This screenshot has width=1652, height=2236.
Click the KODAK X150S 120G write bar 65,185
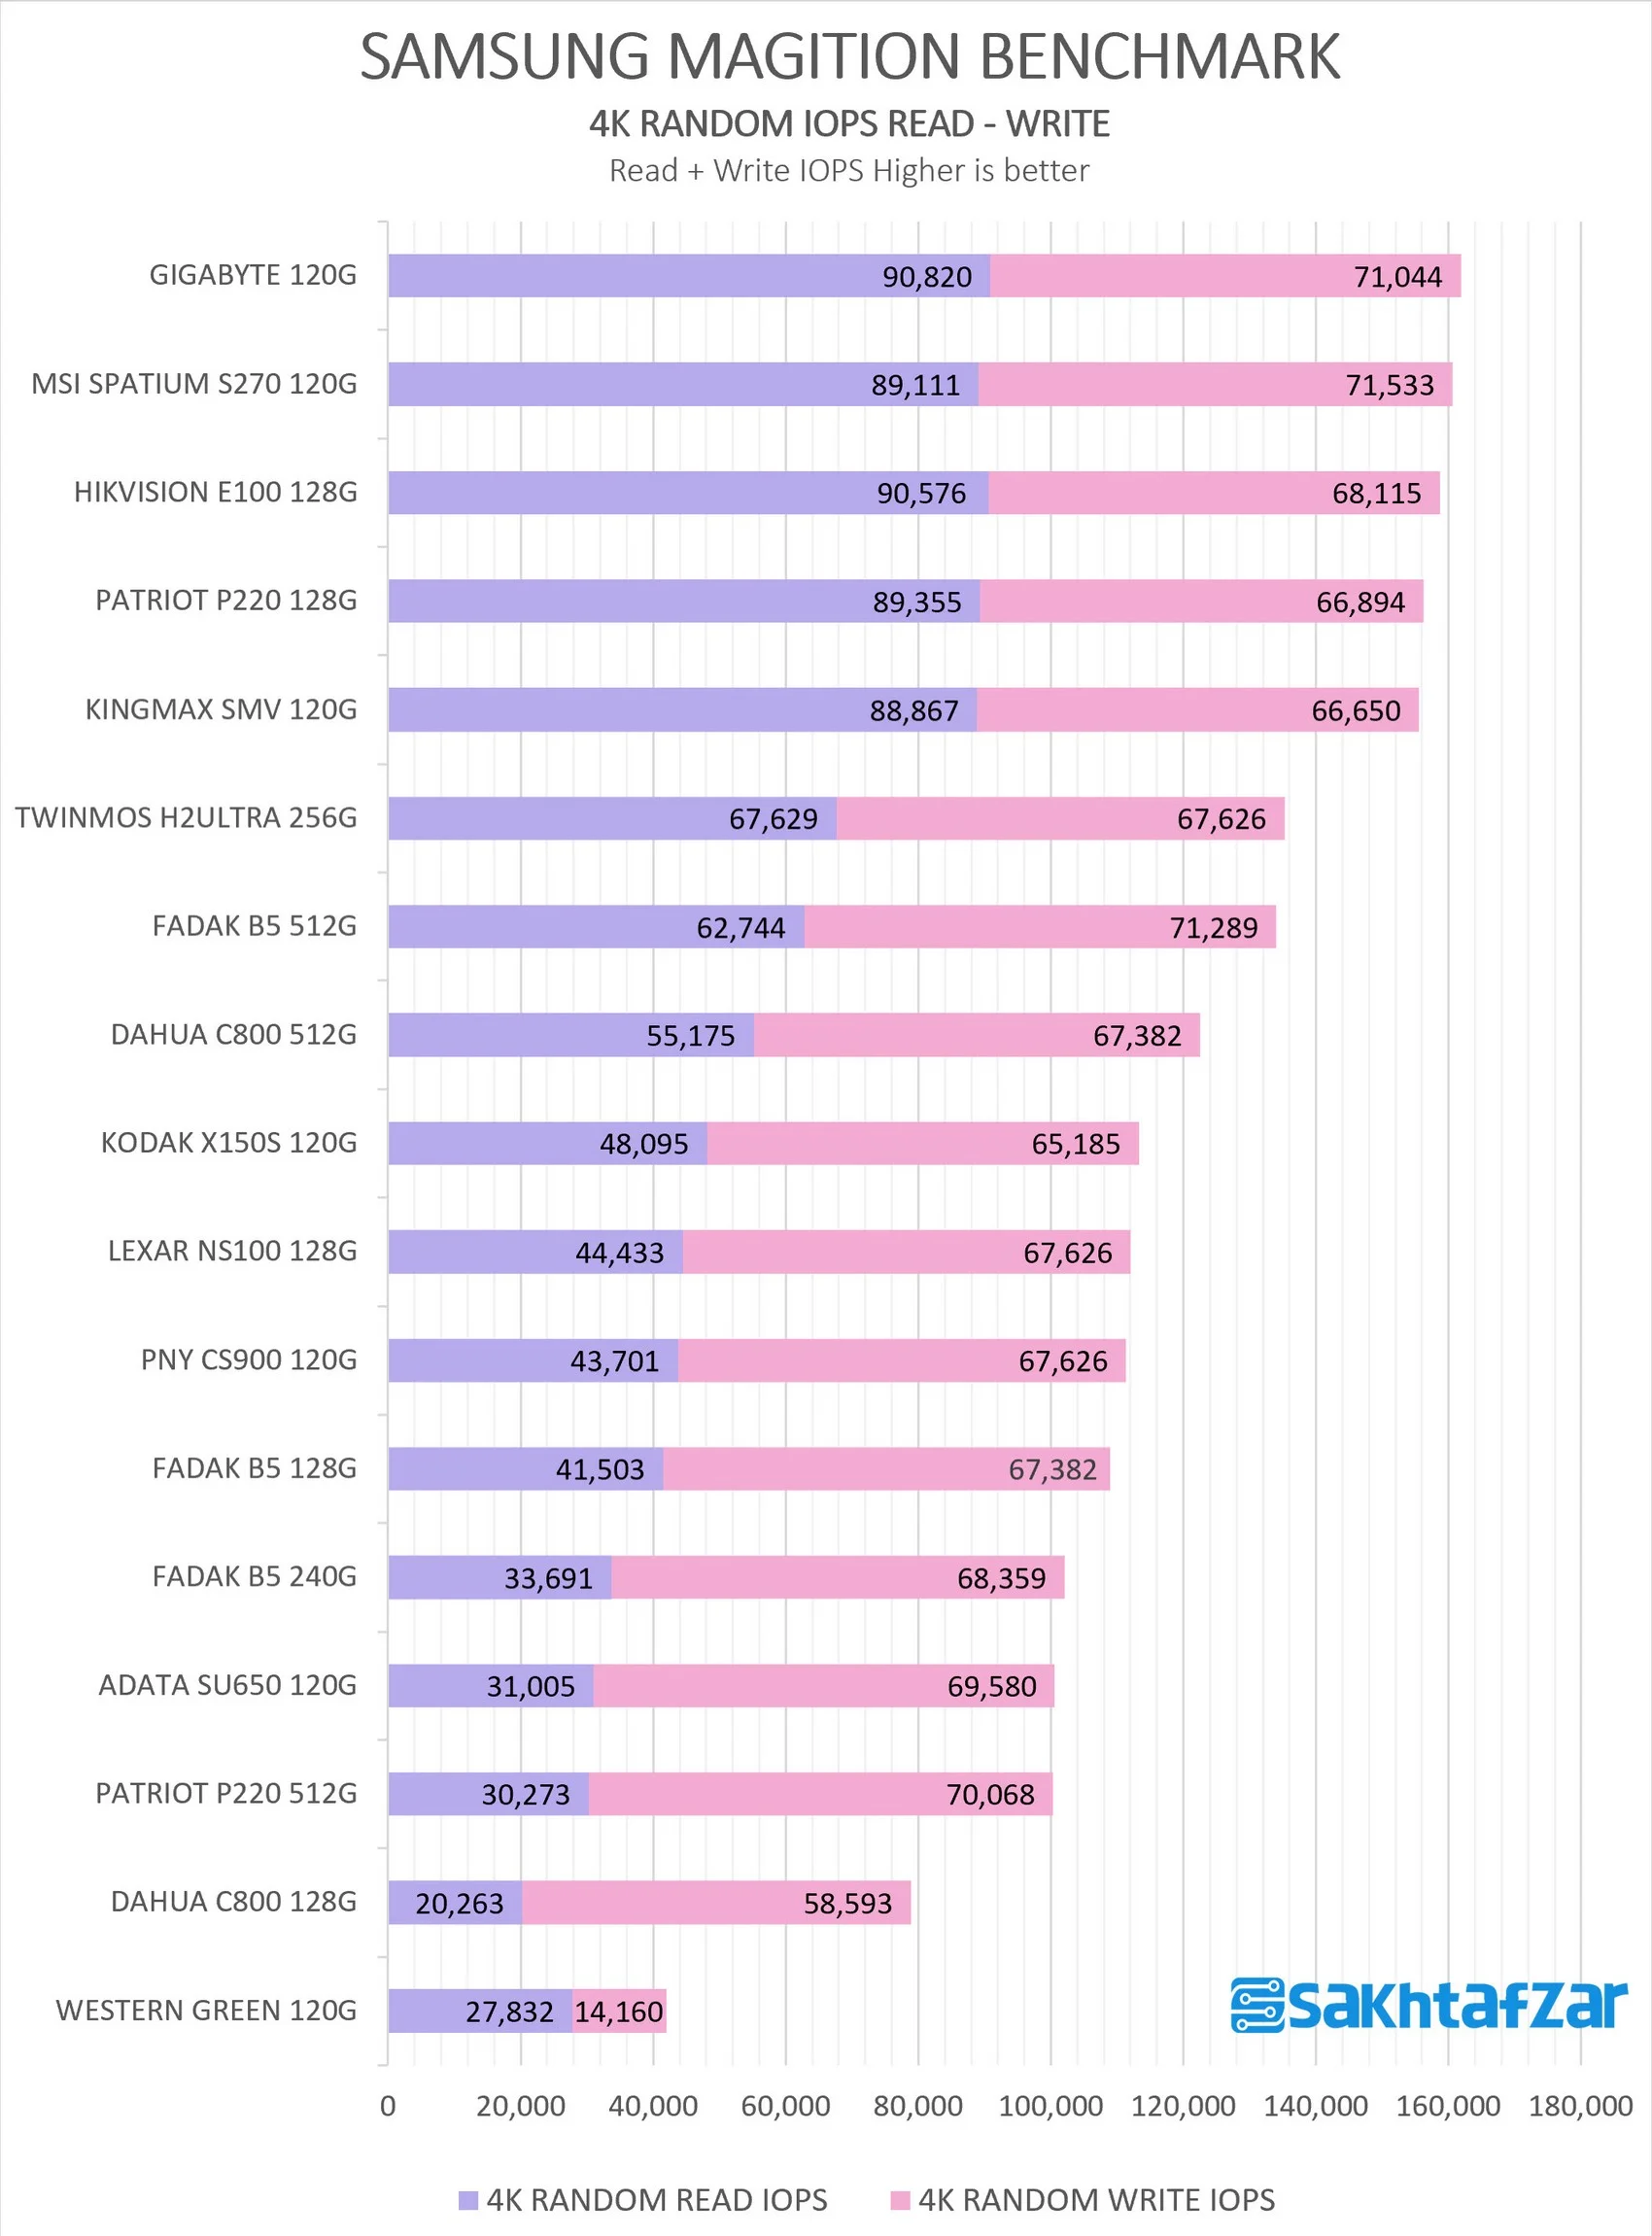(923, 1144)
